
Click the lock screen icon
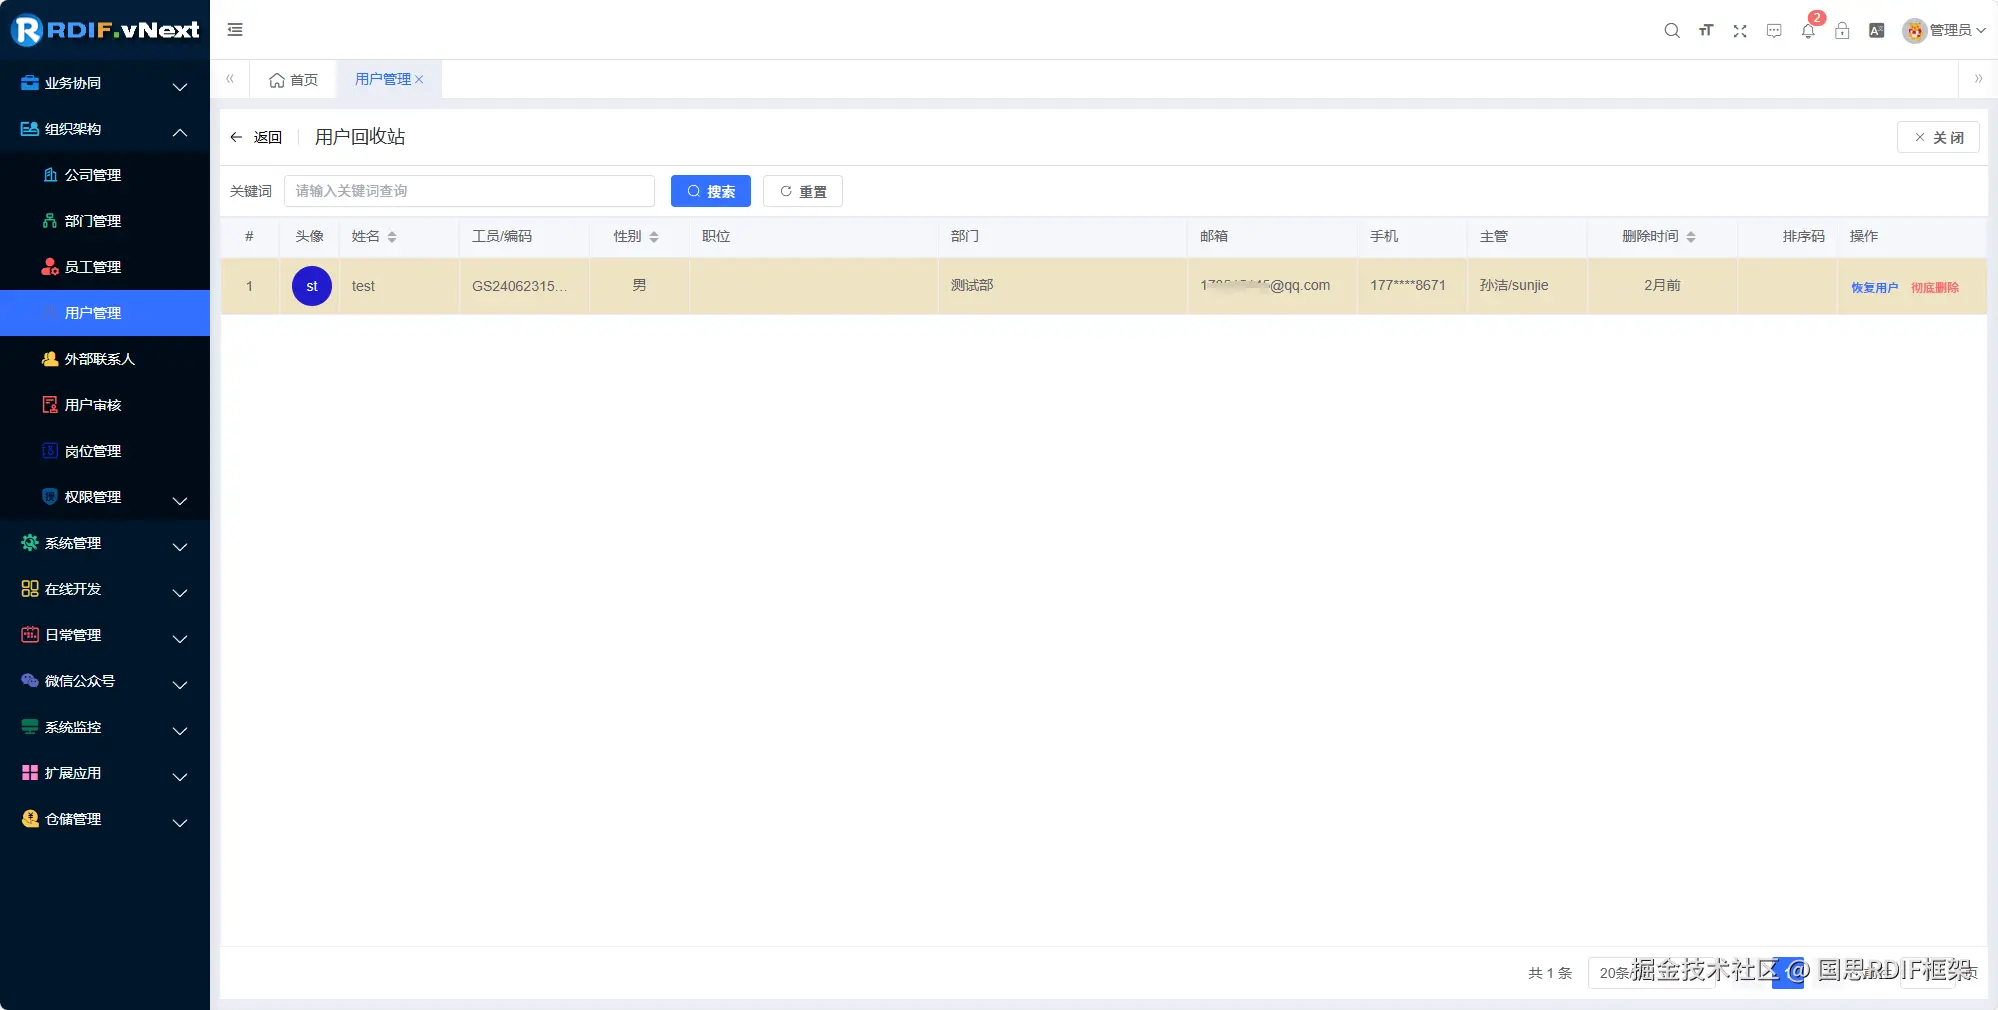[1842, 31]
